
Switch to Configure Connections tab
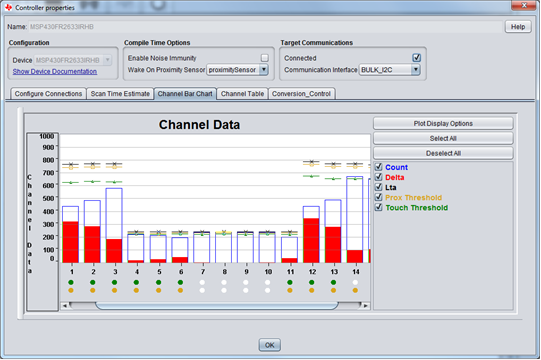48,94
